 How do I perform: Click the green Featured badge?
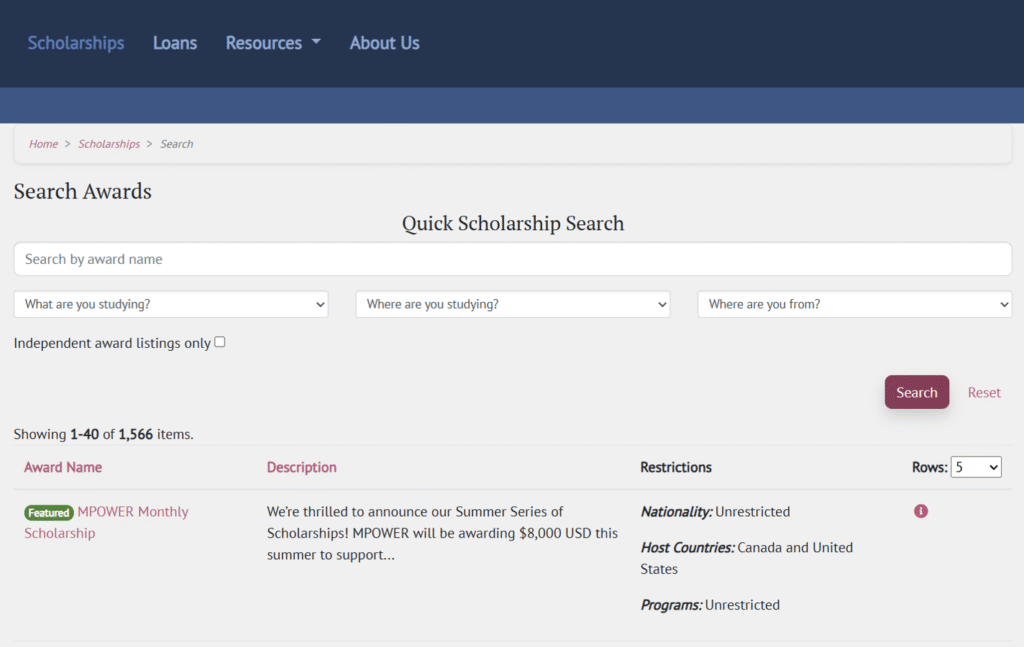(x=49, y=513)
